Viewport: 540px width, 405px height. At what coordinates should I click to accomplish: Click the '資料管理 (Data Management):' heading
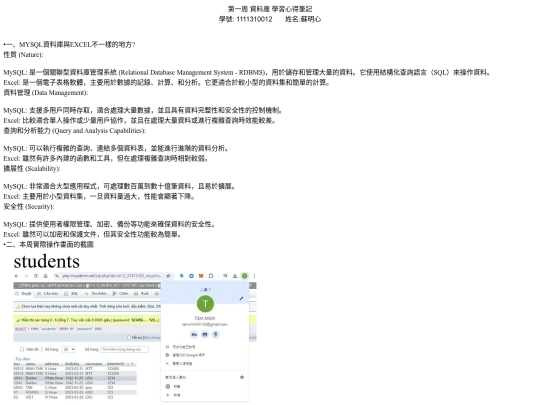point(46,93)
